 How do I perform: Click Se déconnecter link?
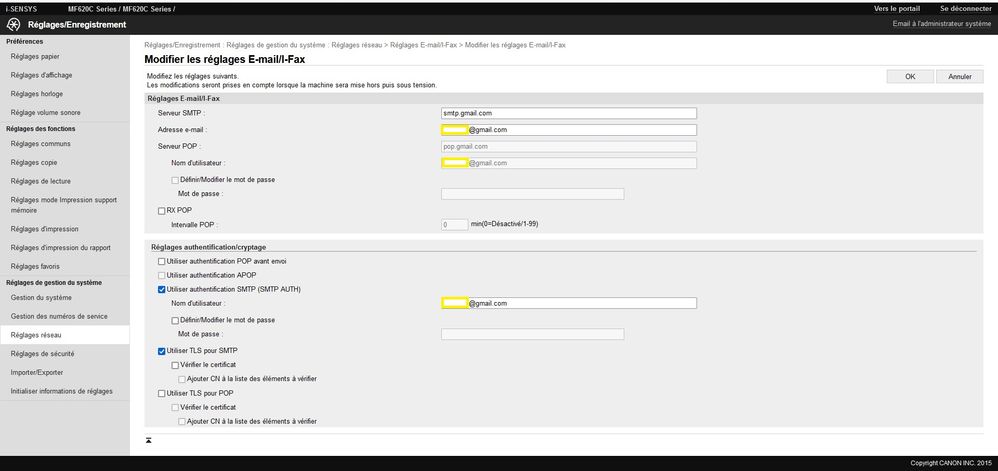[957, 8]
